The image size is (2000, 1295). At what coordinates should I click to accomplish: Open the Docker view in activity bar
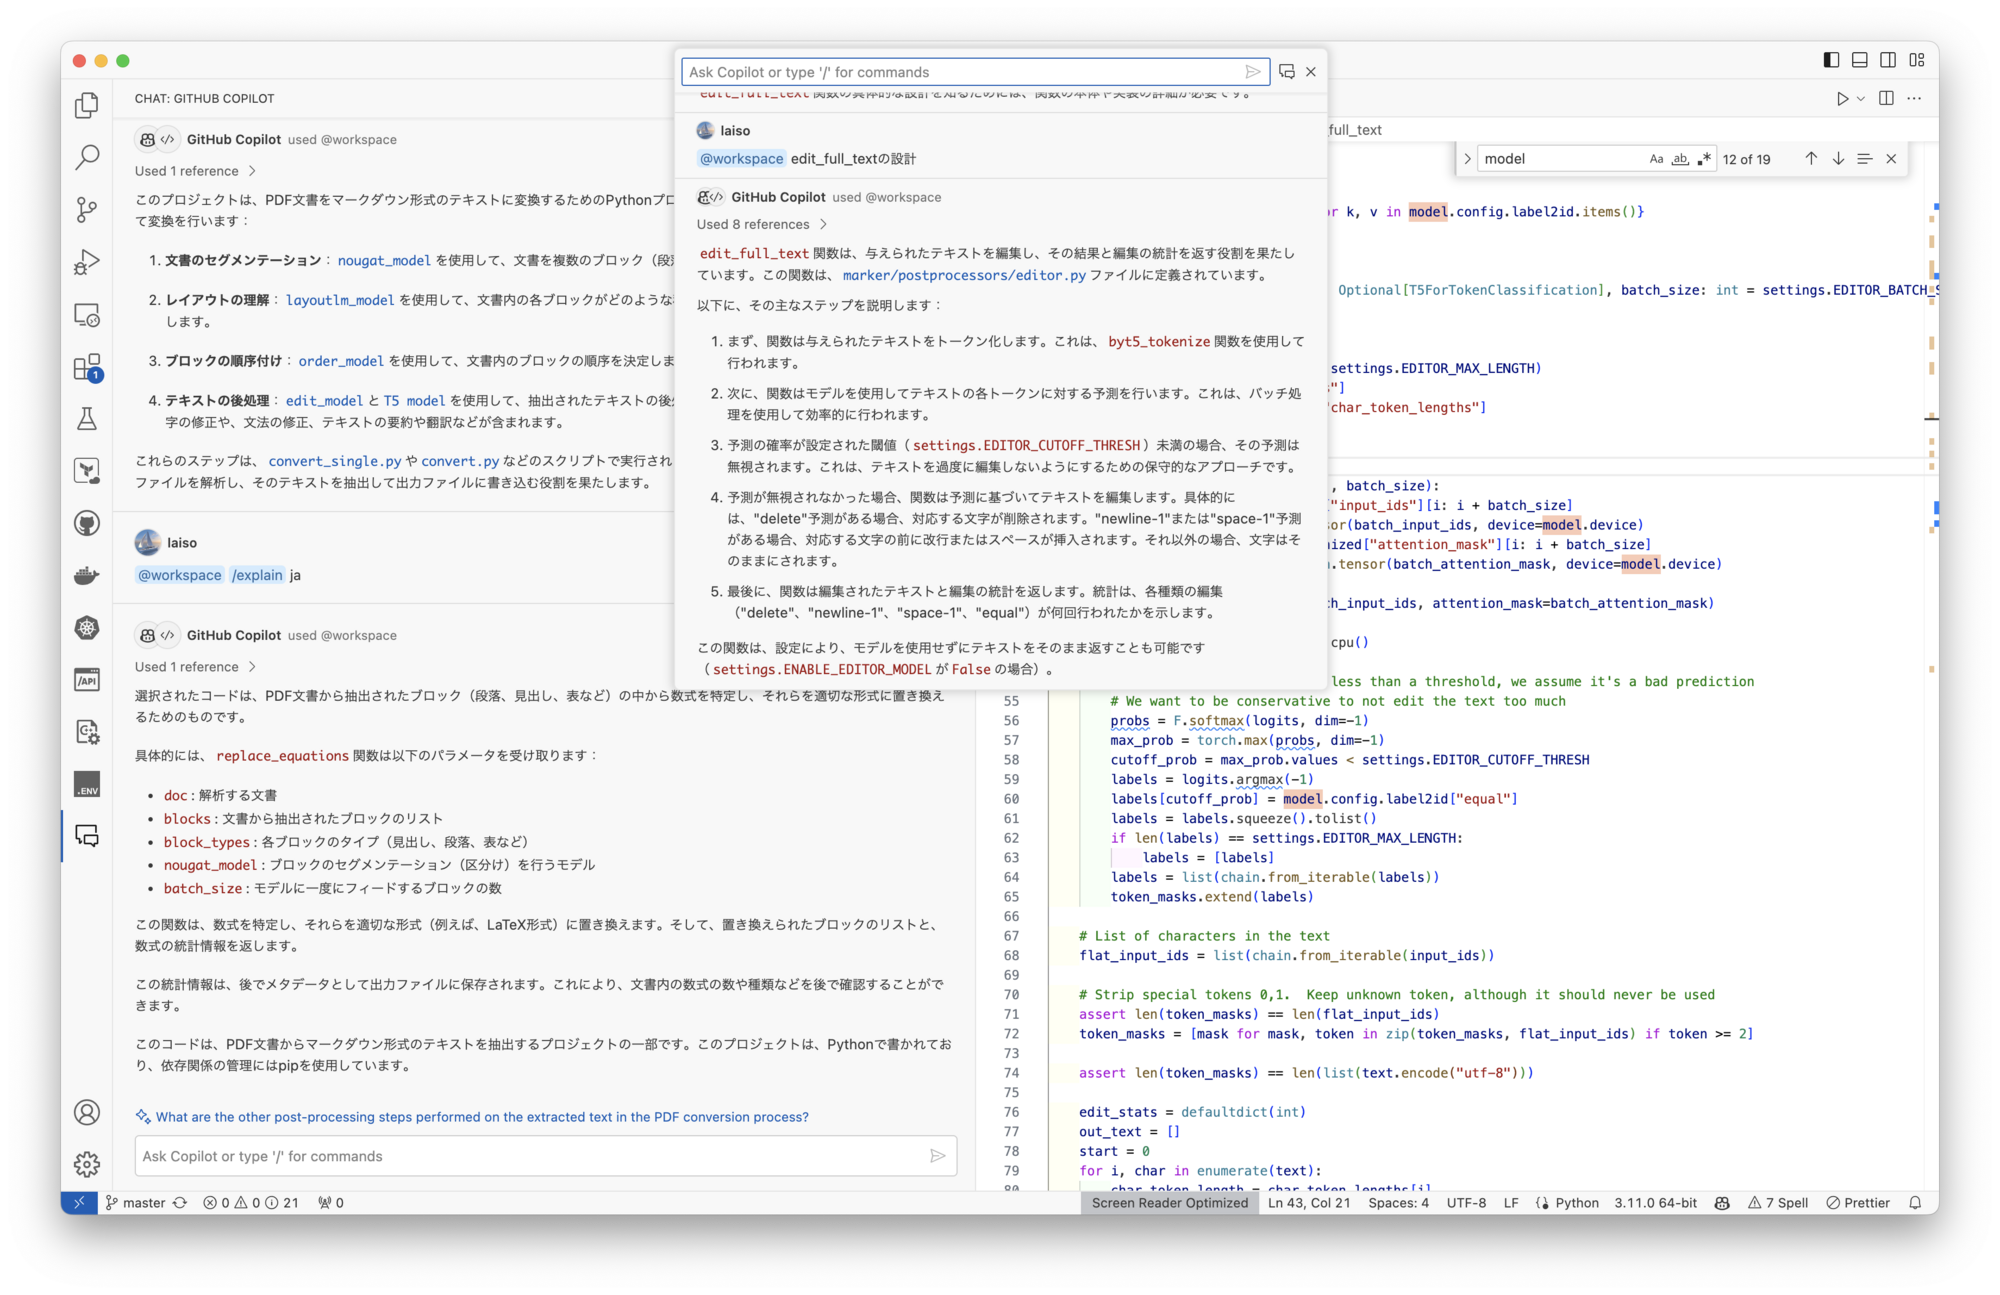coord(87,575)
